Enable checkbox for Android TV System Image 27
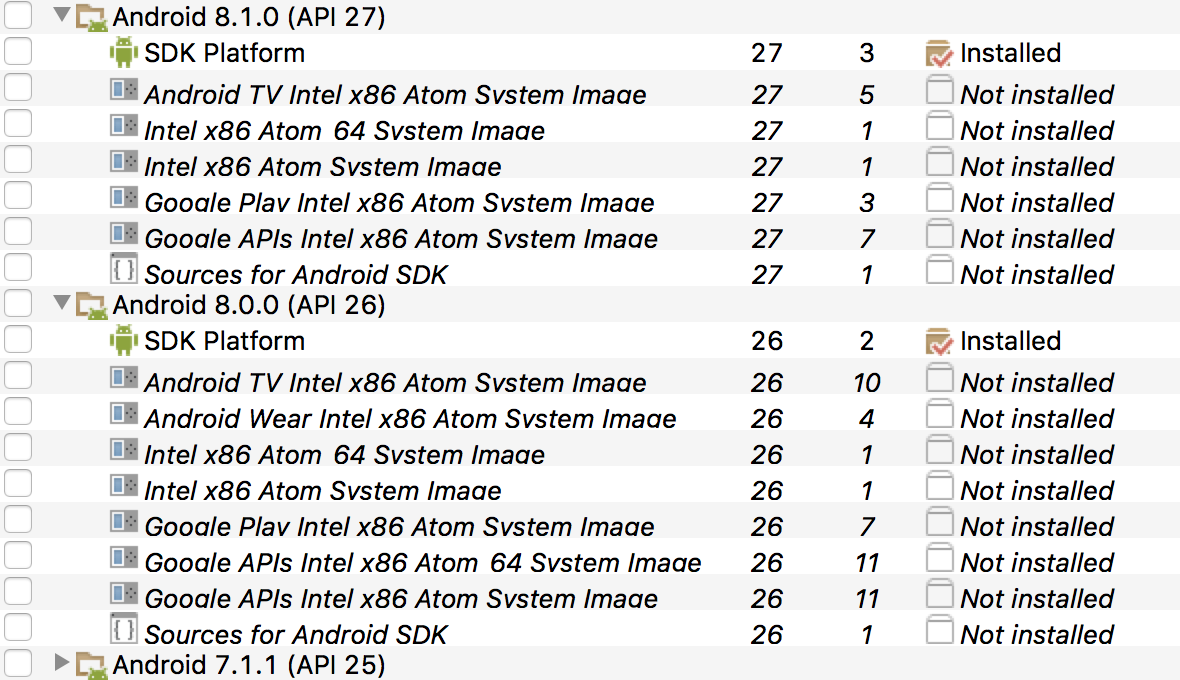This screenshot has height=680, width=1180. 18,88
